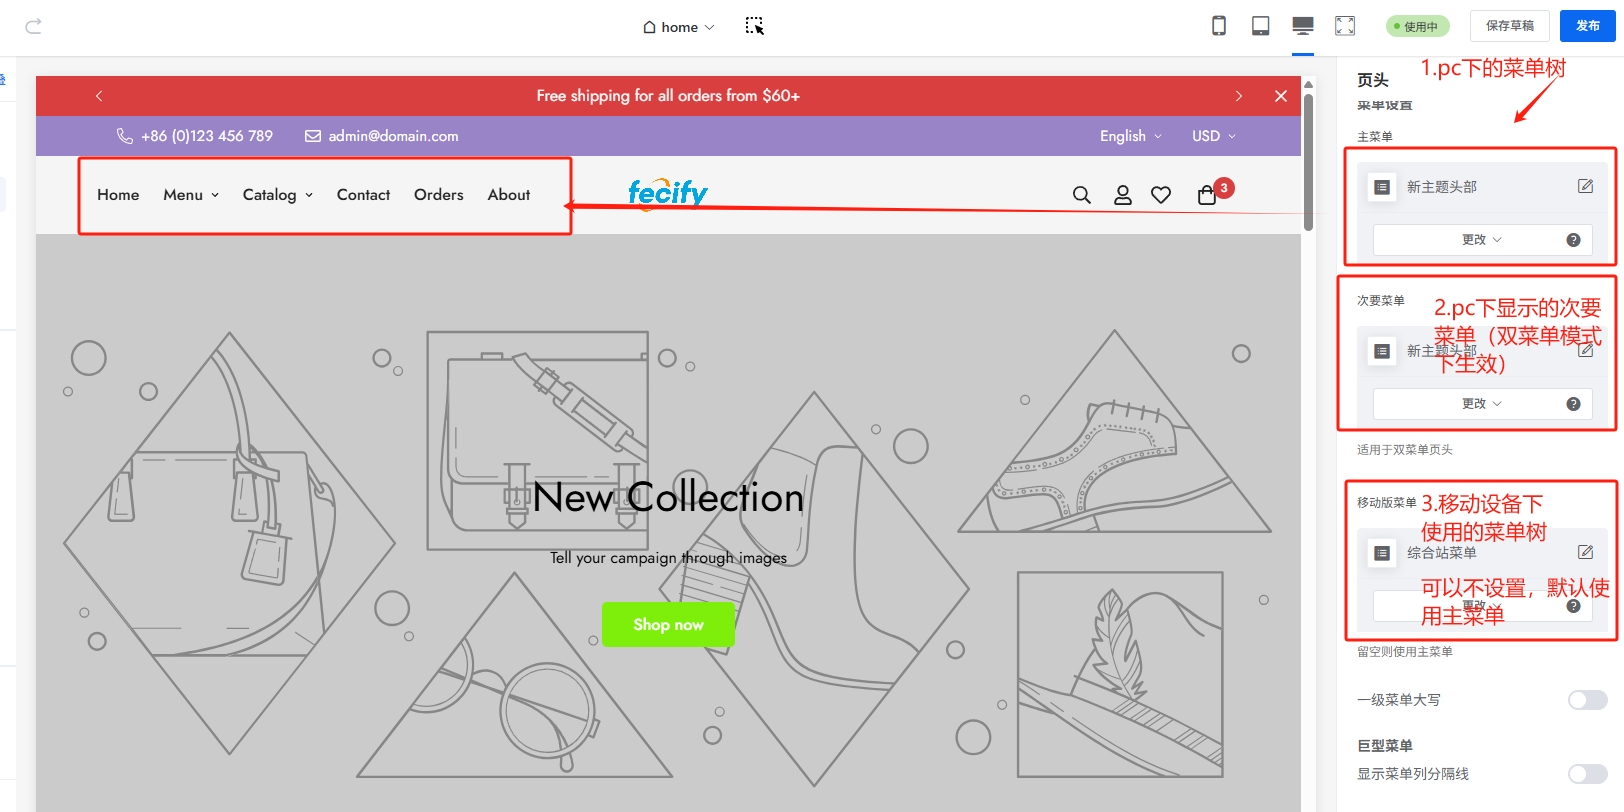Viewport: 1624px width, 812px height.
Task: Open the storefront search icon
Action: [1081, 195]
